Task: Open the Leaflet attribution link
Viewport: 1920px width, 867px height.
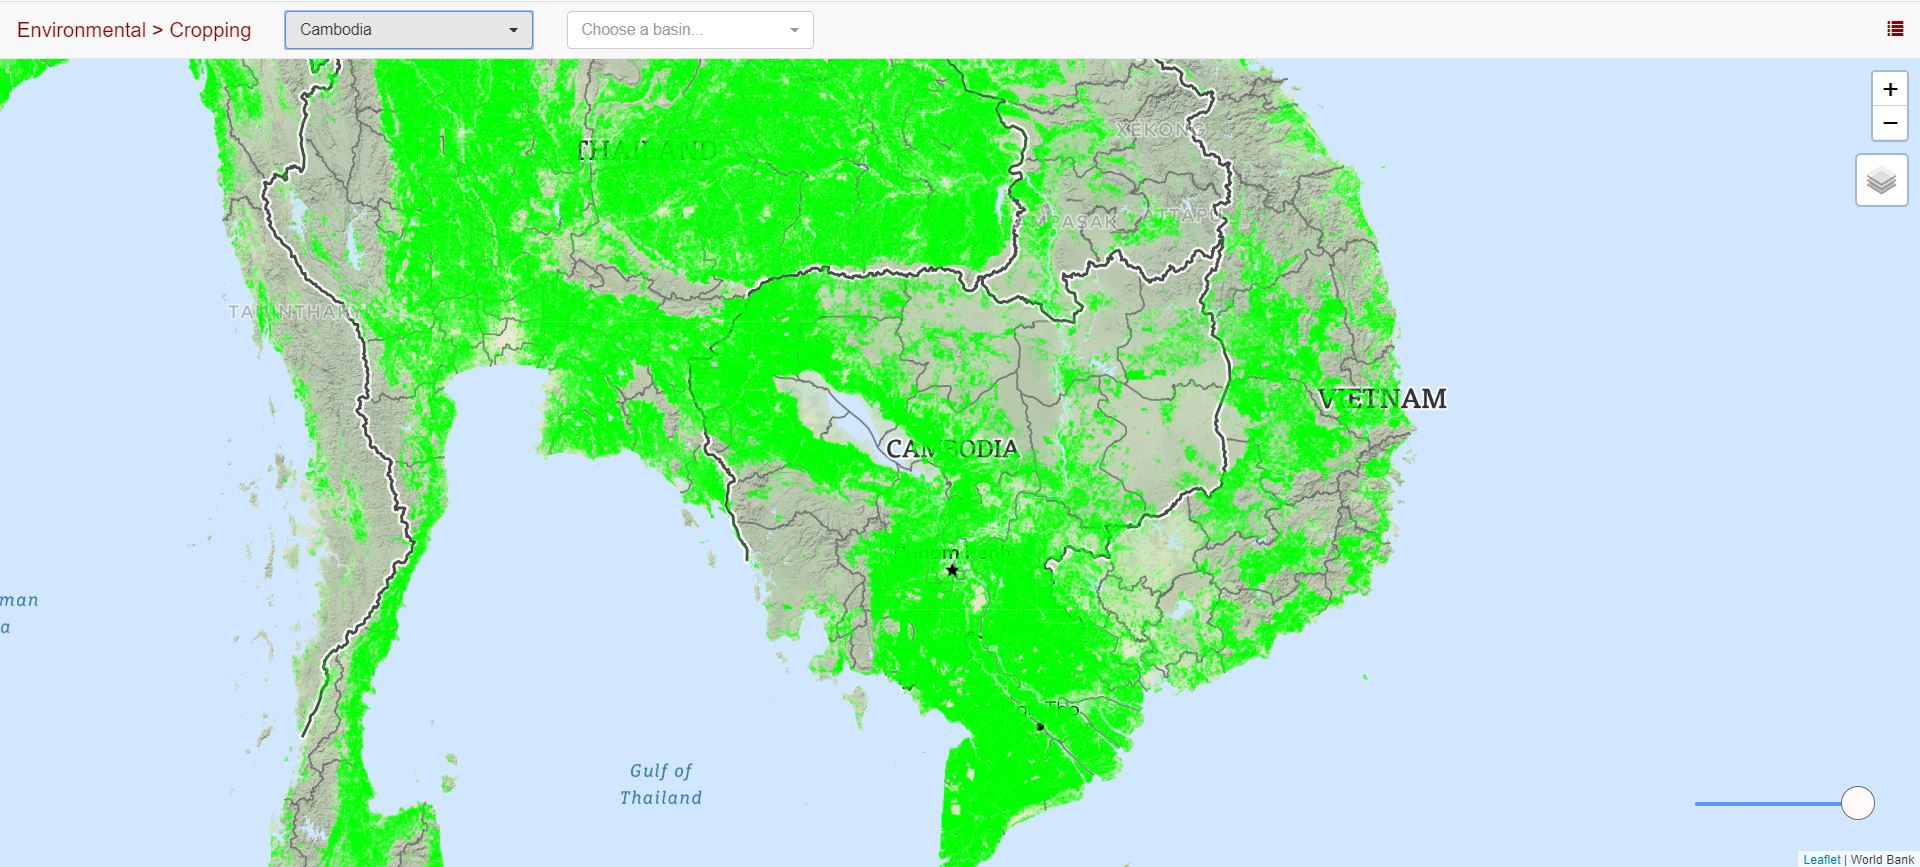Action: [1821, 859]
